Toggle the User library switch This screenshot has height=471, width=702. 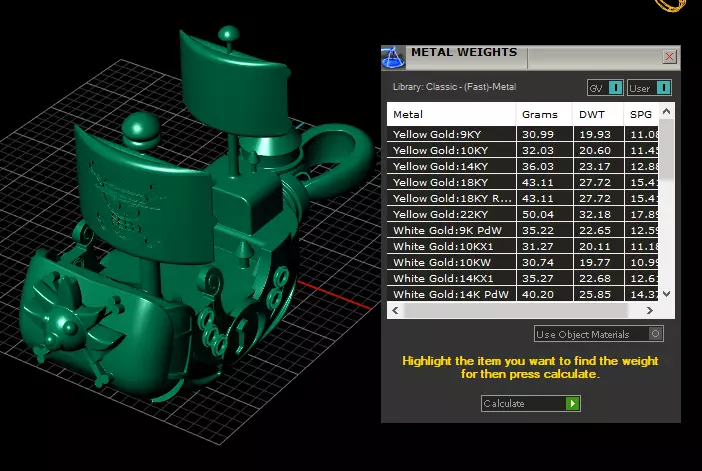pyautogui.click(x=649, y=88)
